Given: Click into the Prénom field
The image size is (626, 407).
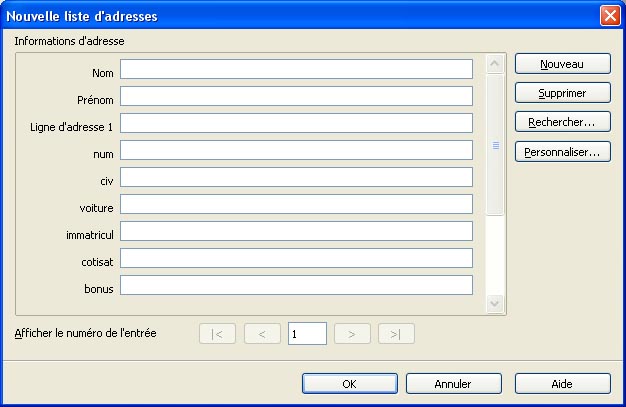Looking at the screenshot, I should coord(296,96).
